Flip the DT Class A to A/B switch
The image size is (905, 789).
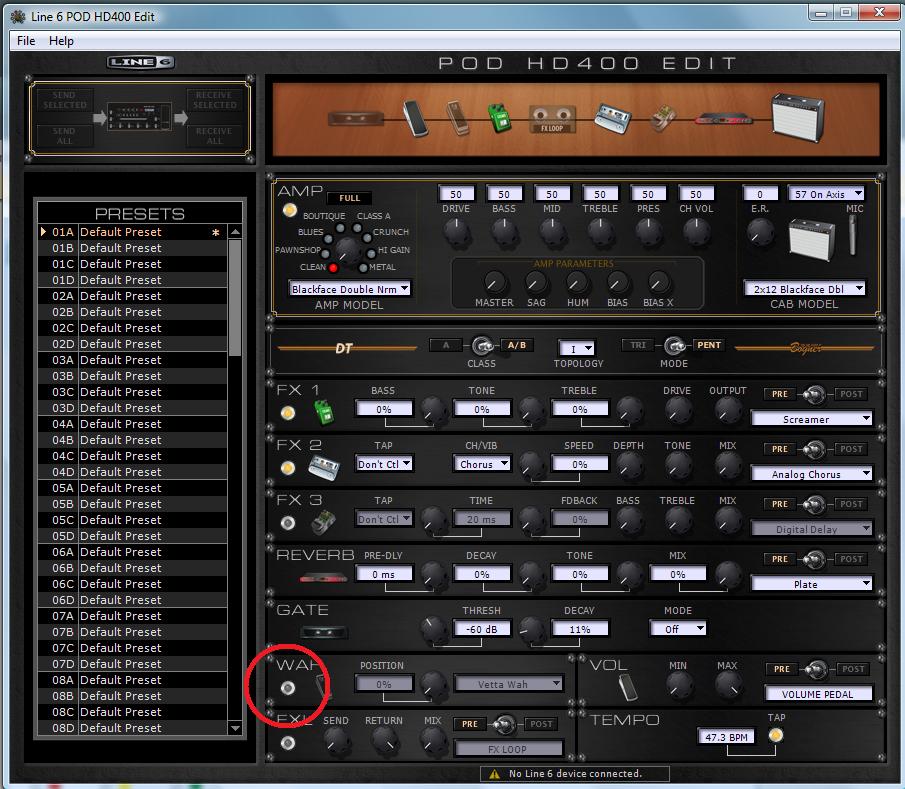[x=483, y=346]
